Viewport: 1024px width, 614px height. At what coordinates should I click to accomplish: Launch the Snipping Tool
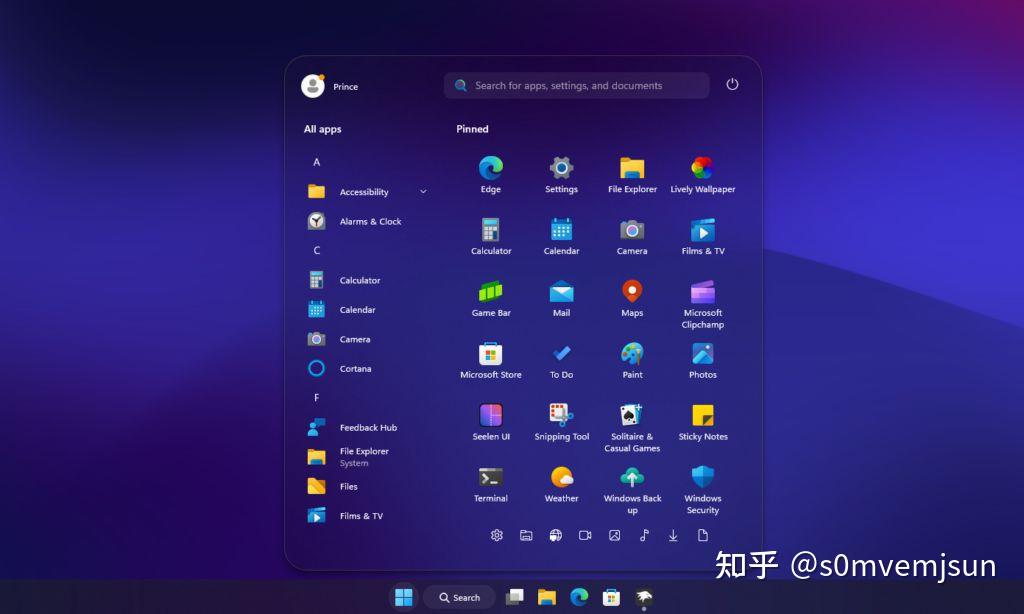pyautogui.click(x=561, y=417)
